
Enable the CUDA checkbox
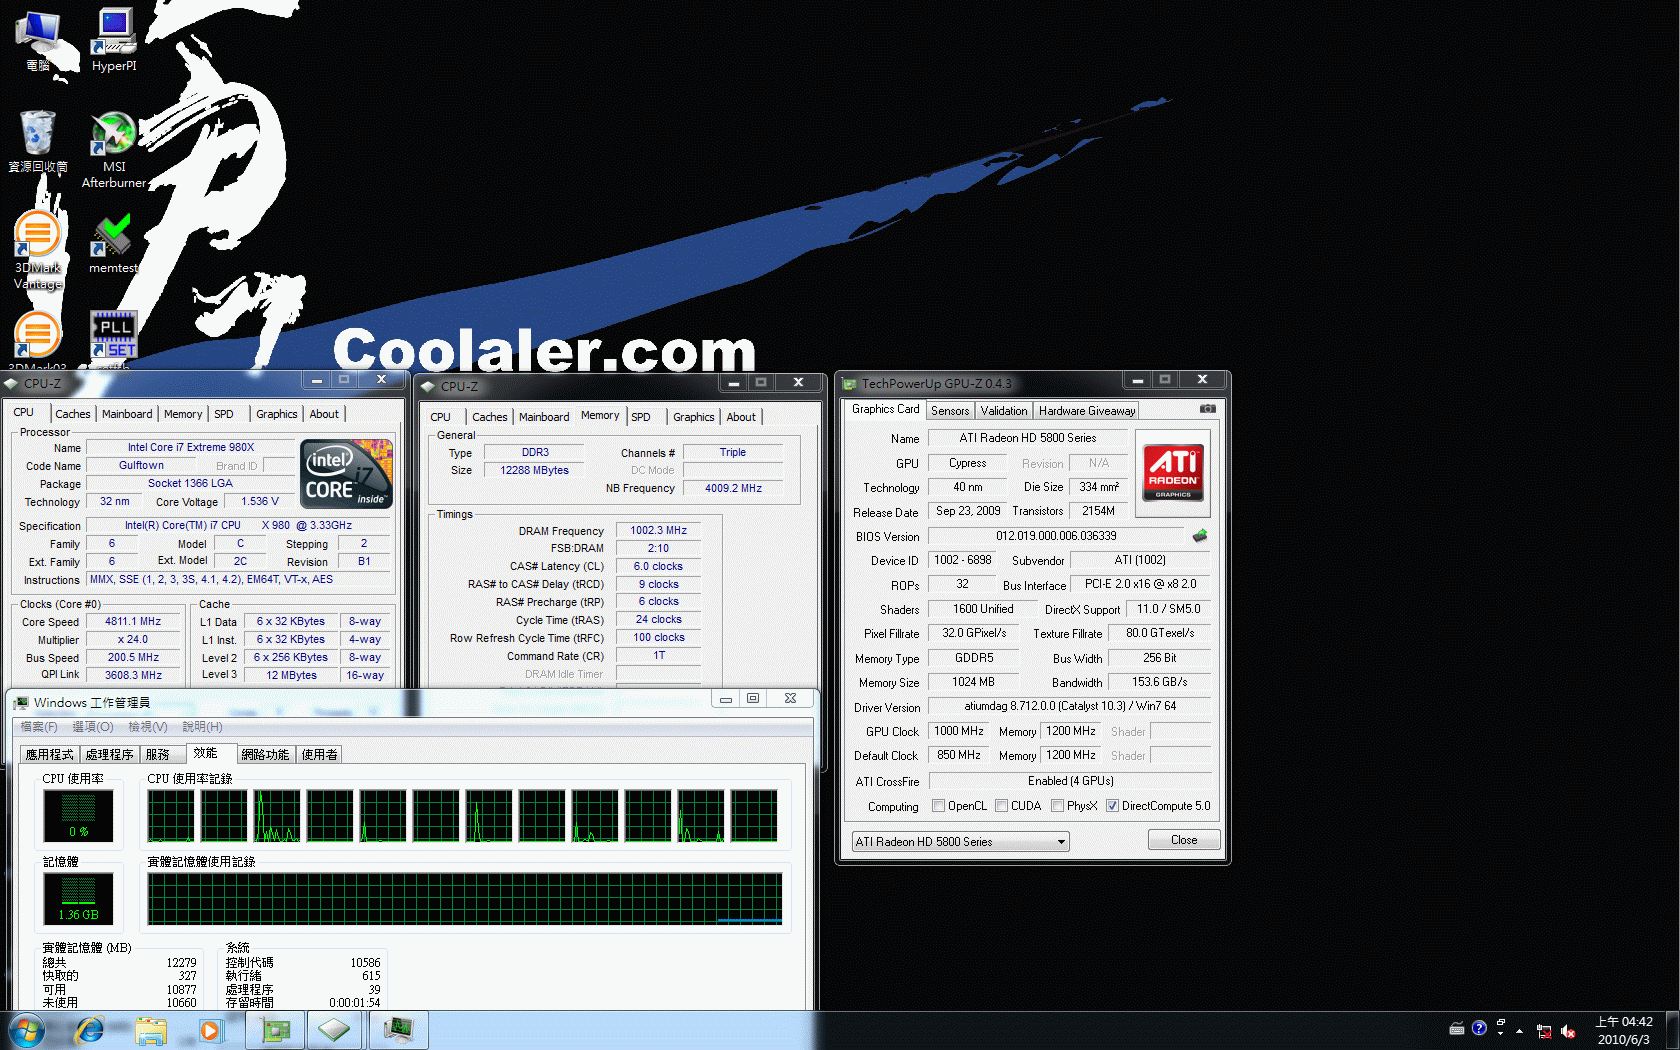click(1001, 806)
